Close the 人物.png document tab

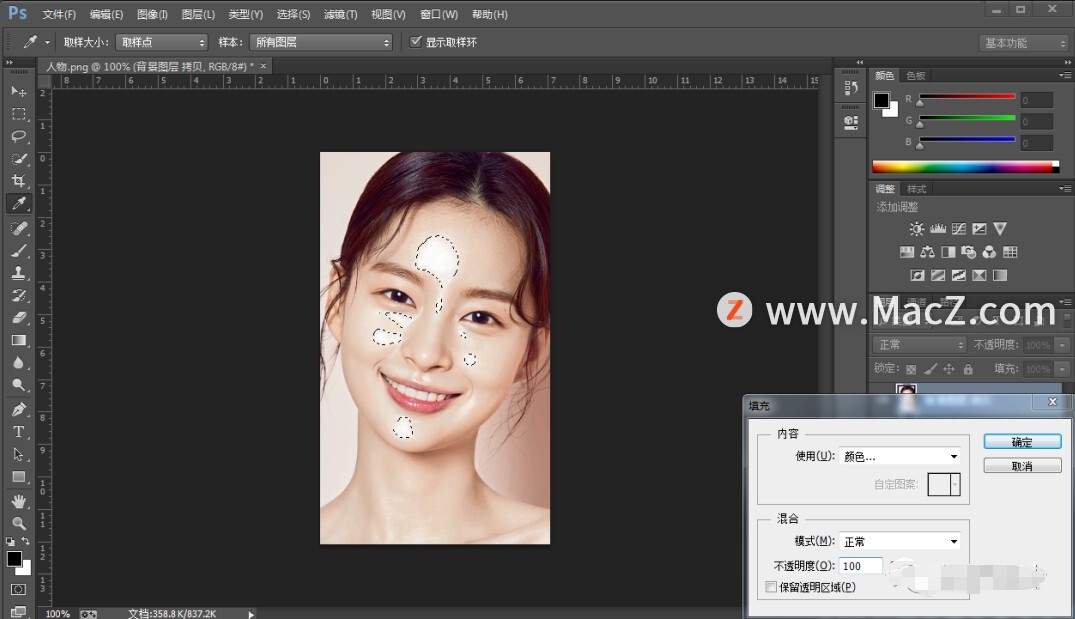(263, 66)
